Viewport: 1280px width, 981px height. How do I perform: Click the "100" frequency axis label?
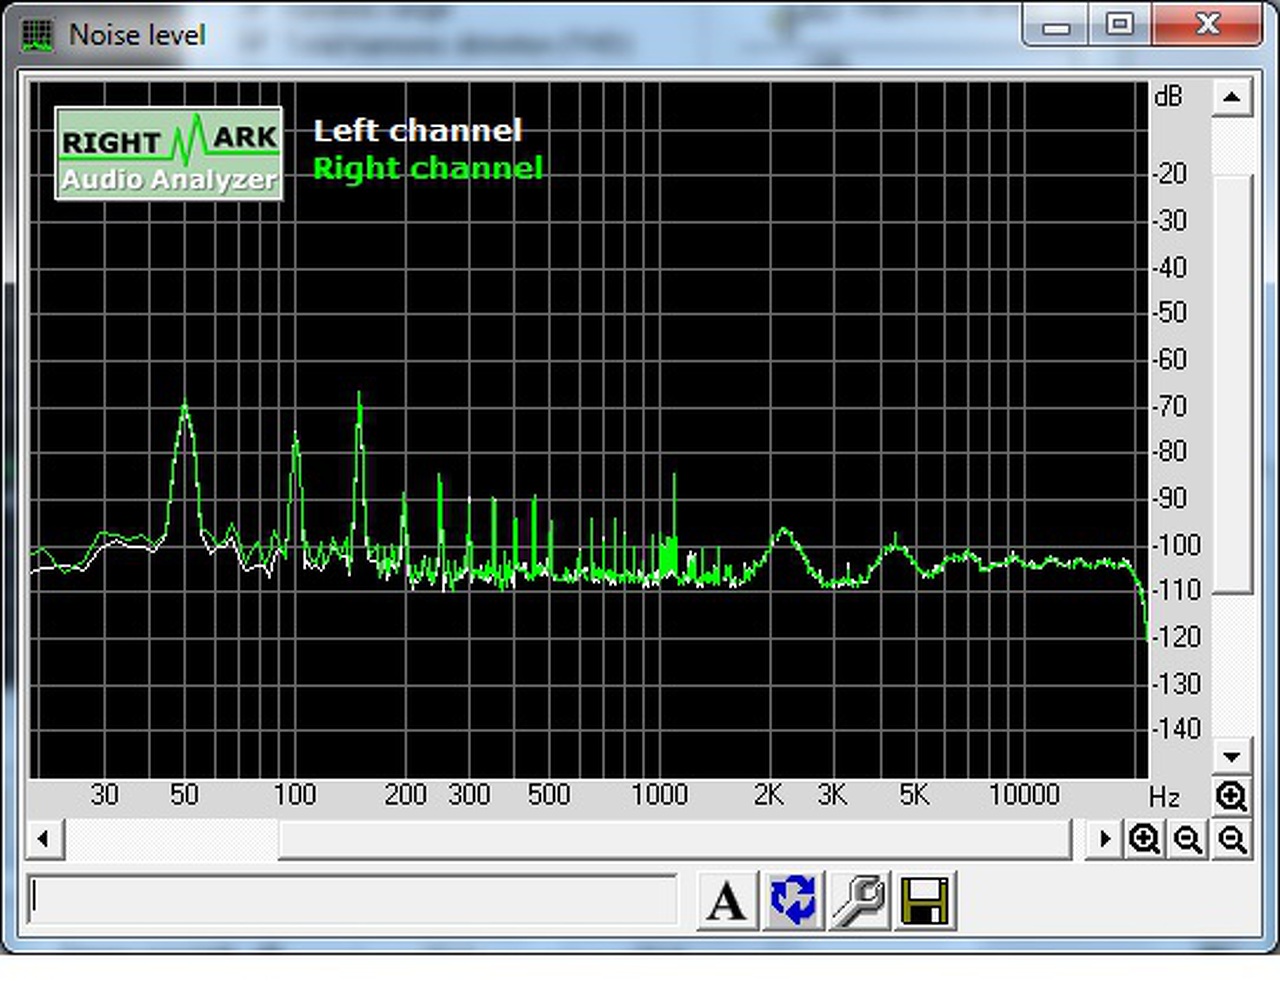pyautogui.click(x=295, y=795)
